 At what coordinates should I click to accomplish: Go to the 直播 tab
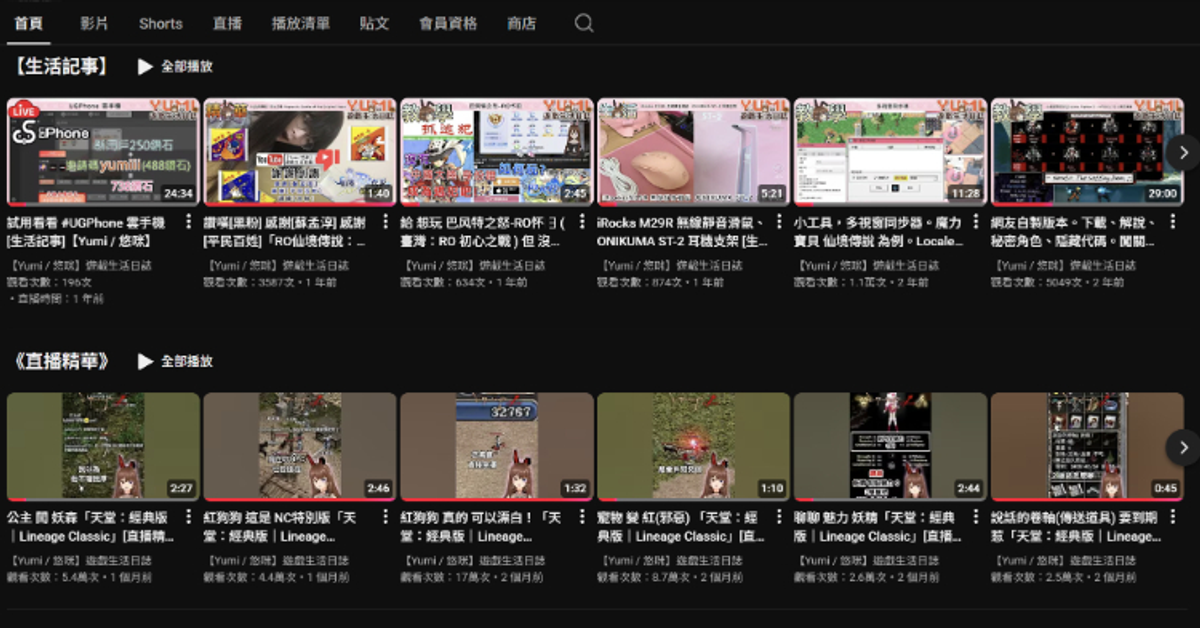click(x=227, y=23)
